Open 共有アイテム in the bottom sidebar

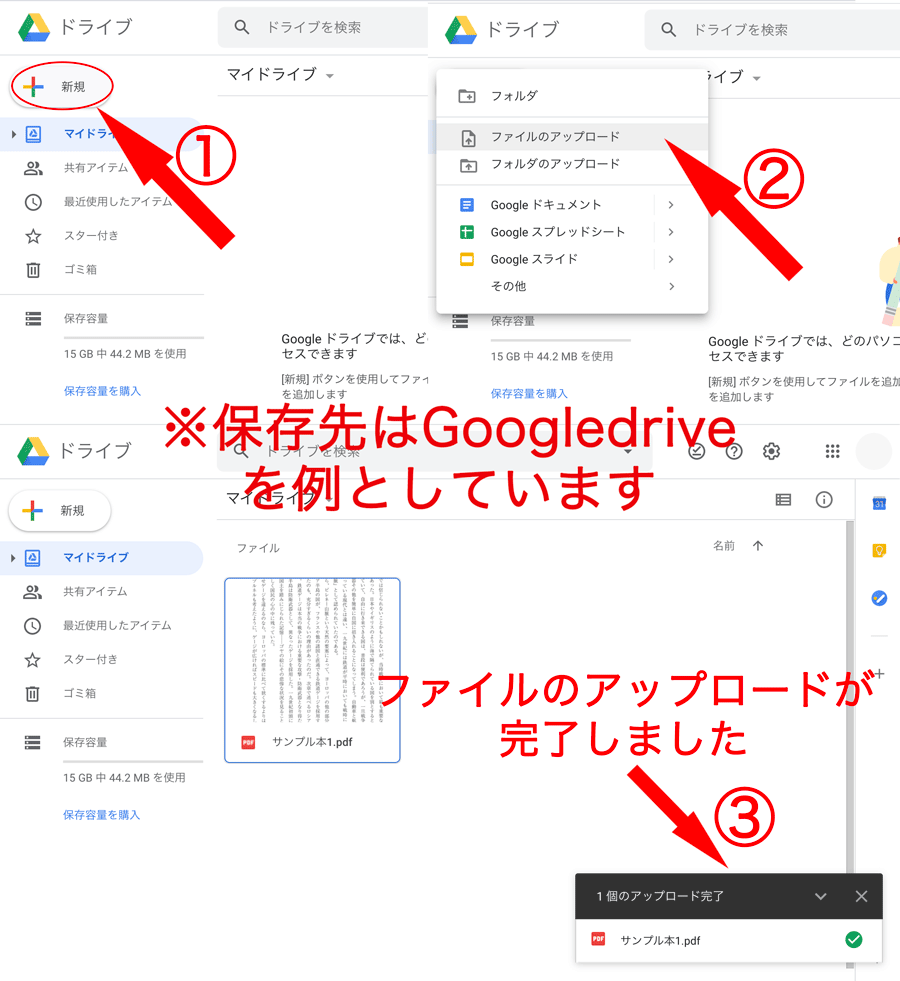tap(95, 591)
